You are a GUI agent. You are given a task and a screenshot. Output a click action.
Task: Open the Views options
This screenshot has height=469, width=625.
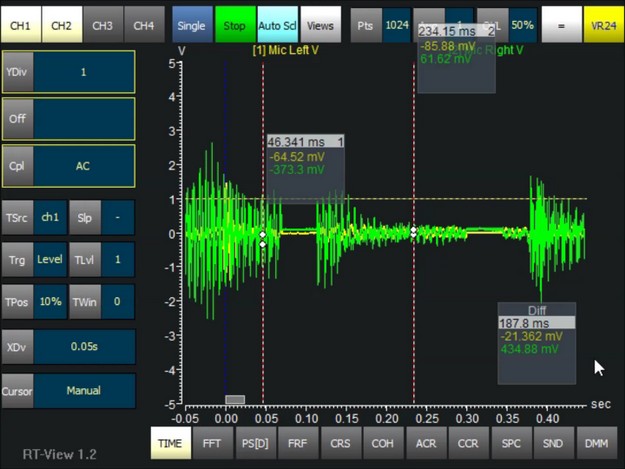318,25
